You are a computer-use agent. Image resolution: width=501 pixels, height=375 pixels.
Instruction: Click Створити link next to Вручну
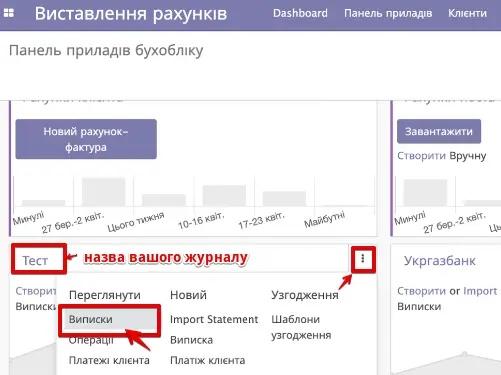(421, 156)
